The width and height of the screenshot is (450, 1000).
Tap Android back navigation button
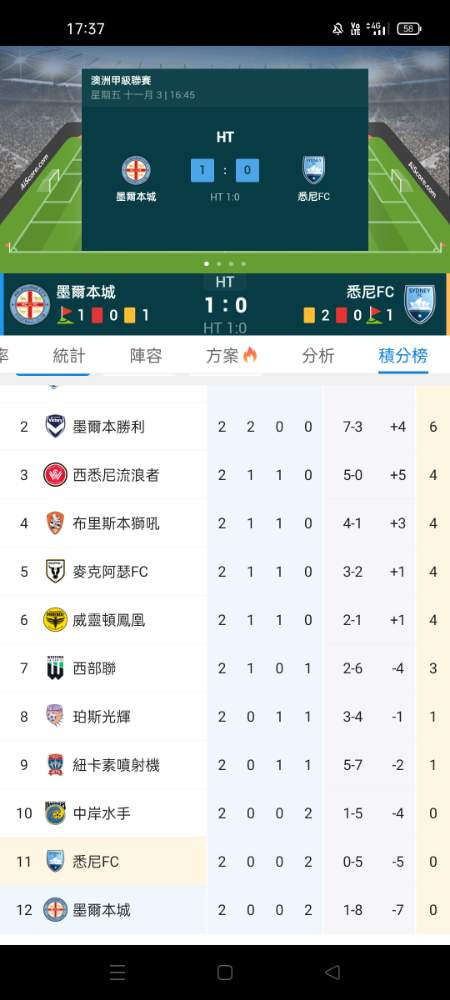click(332, 972)
